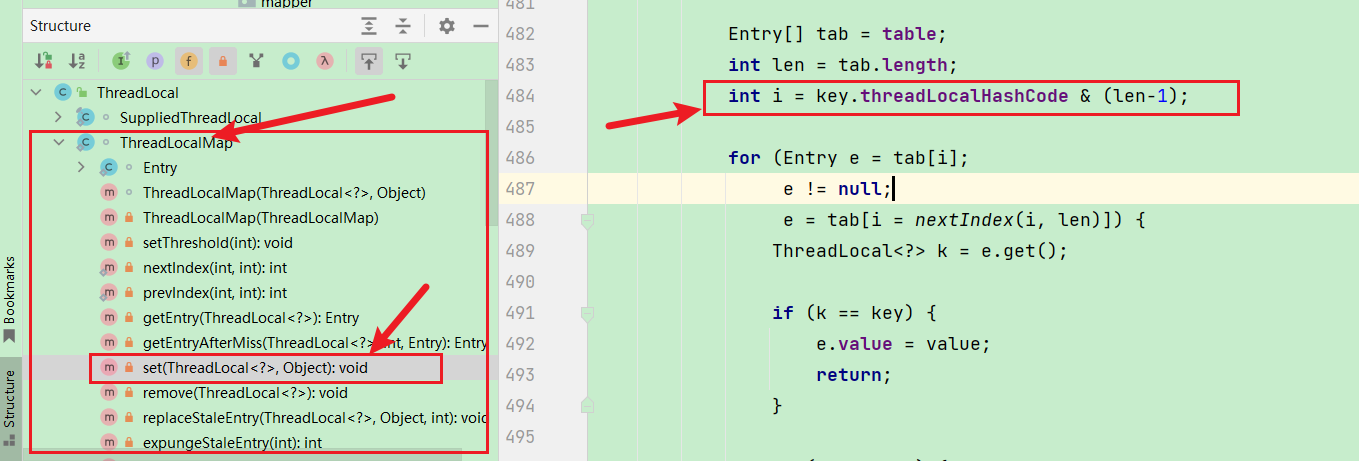Select getEntry(ThreadLocal<?>): Entry method

(251, 318)
